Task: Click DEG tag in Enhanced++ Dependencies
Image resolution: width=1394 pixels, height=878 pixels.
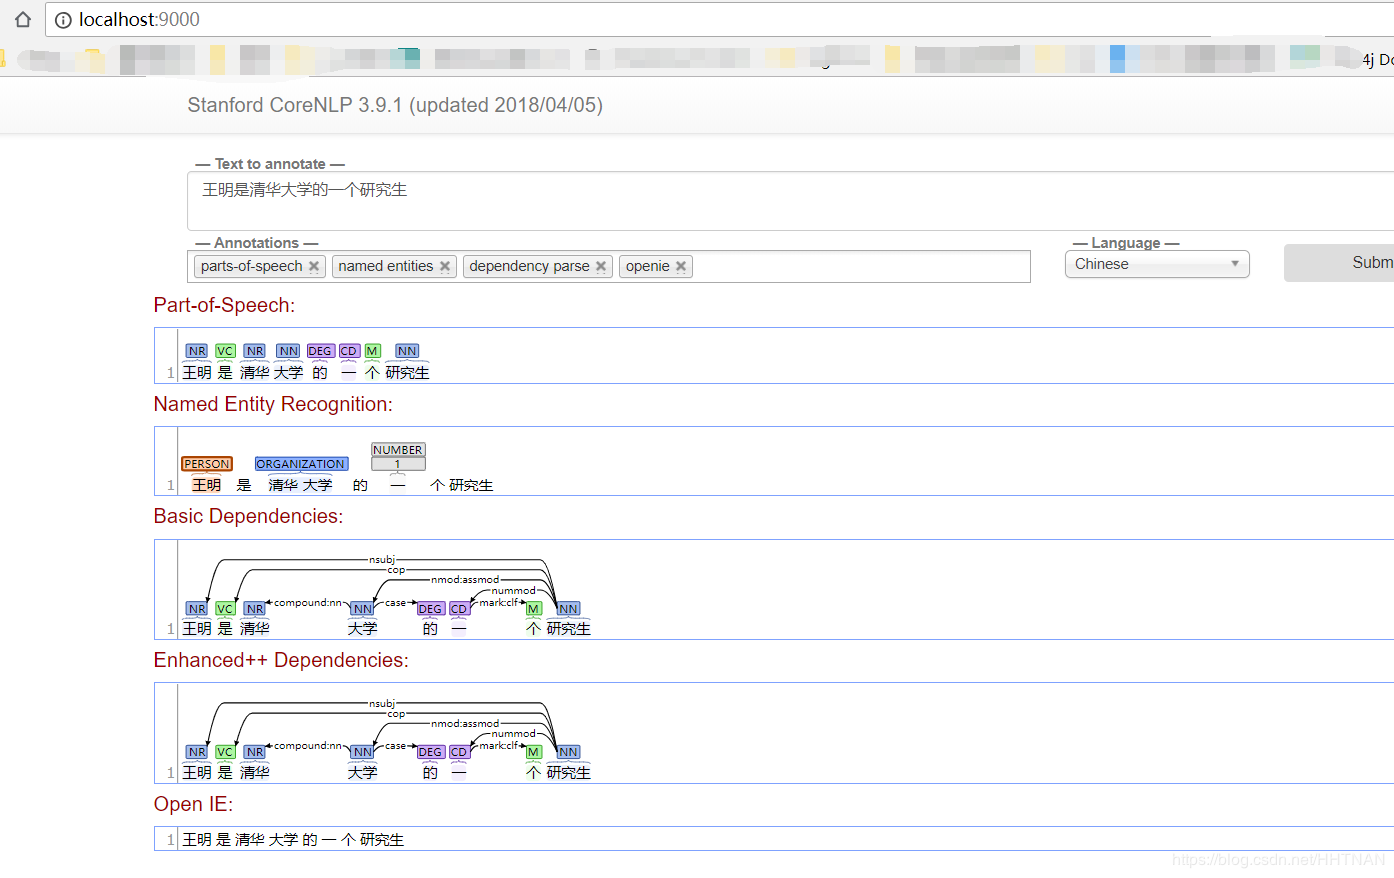Action: (x=430, y=752)
